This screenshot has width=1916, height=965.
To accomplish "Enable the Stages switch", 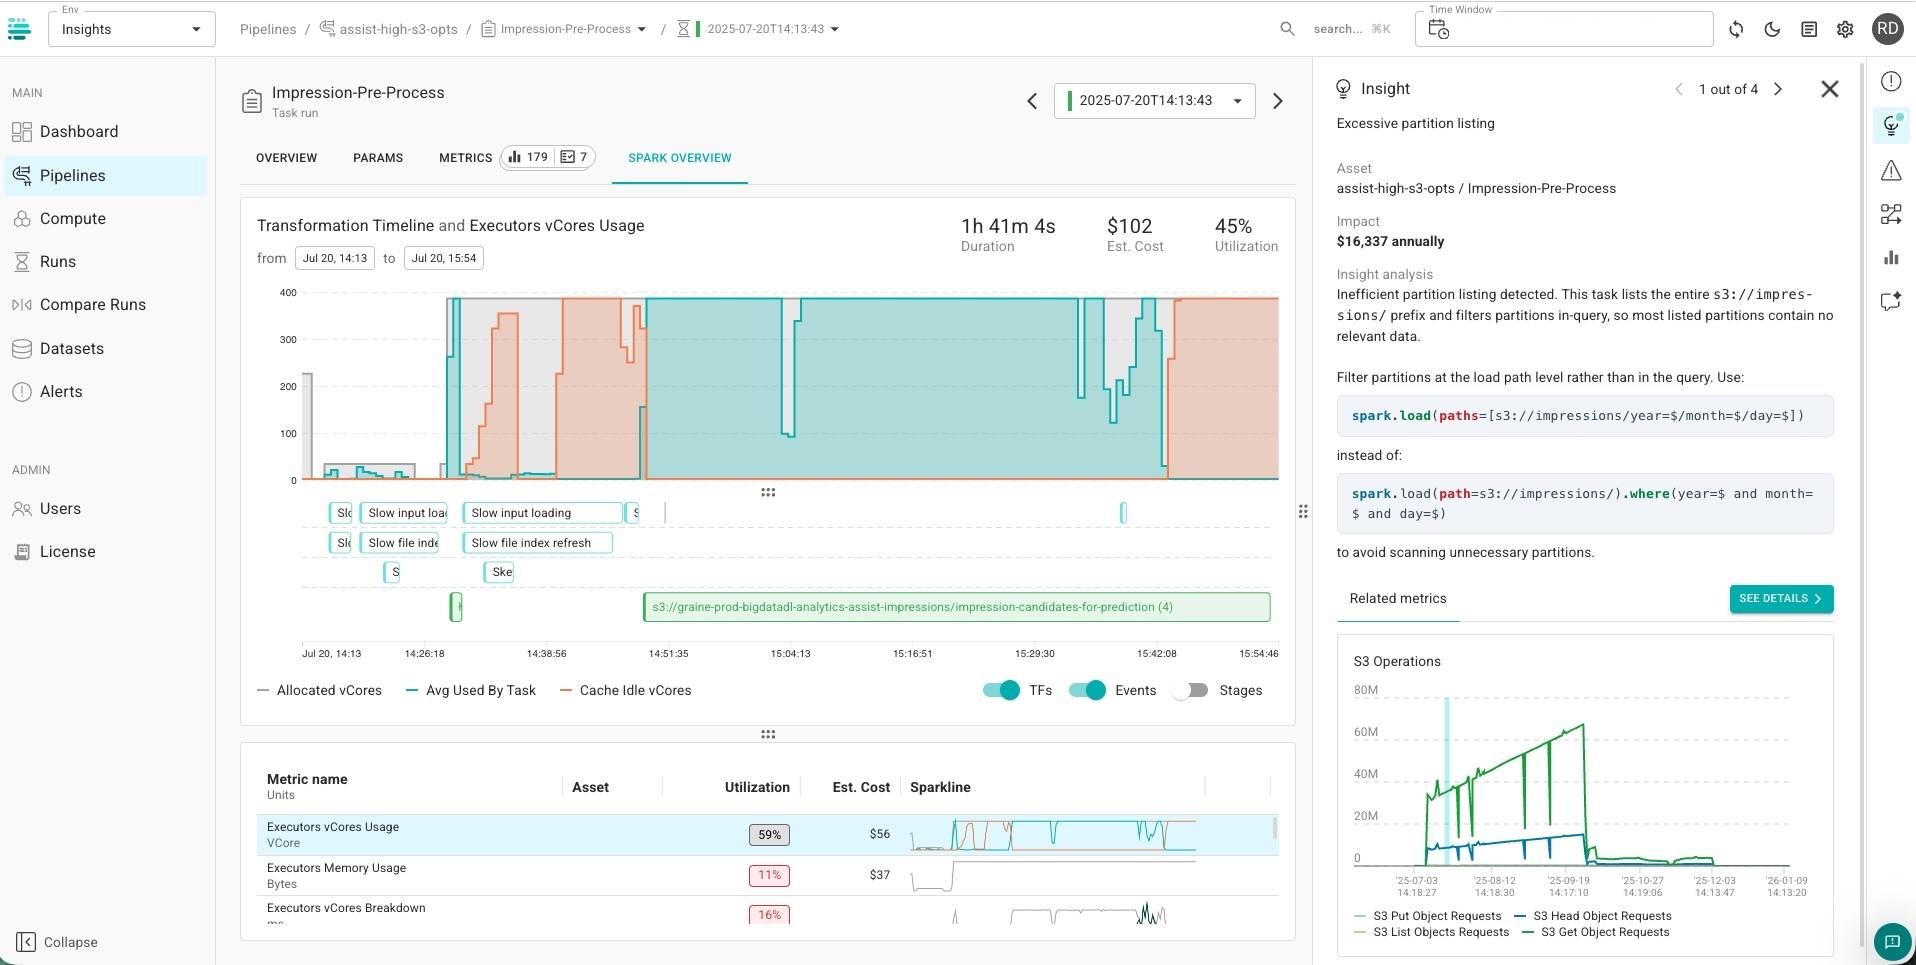I will 1190,690.
